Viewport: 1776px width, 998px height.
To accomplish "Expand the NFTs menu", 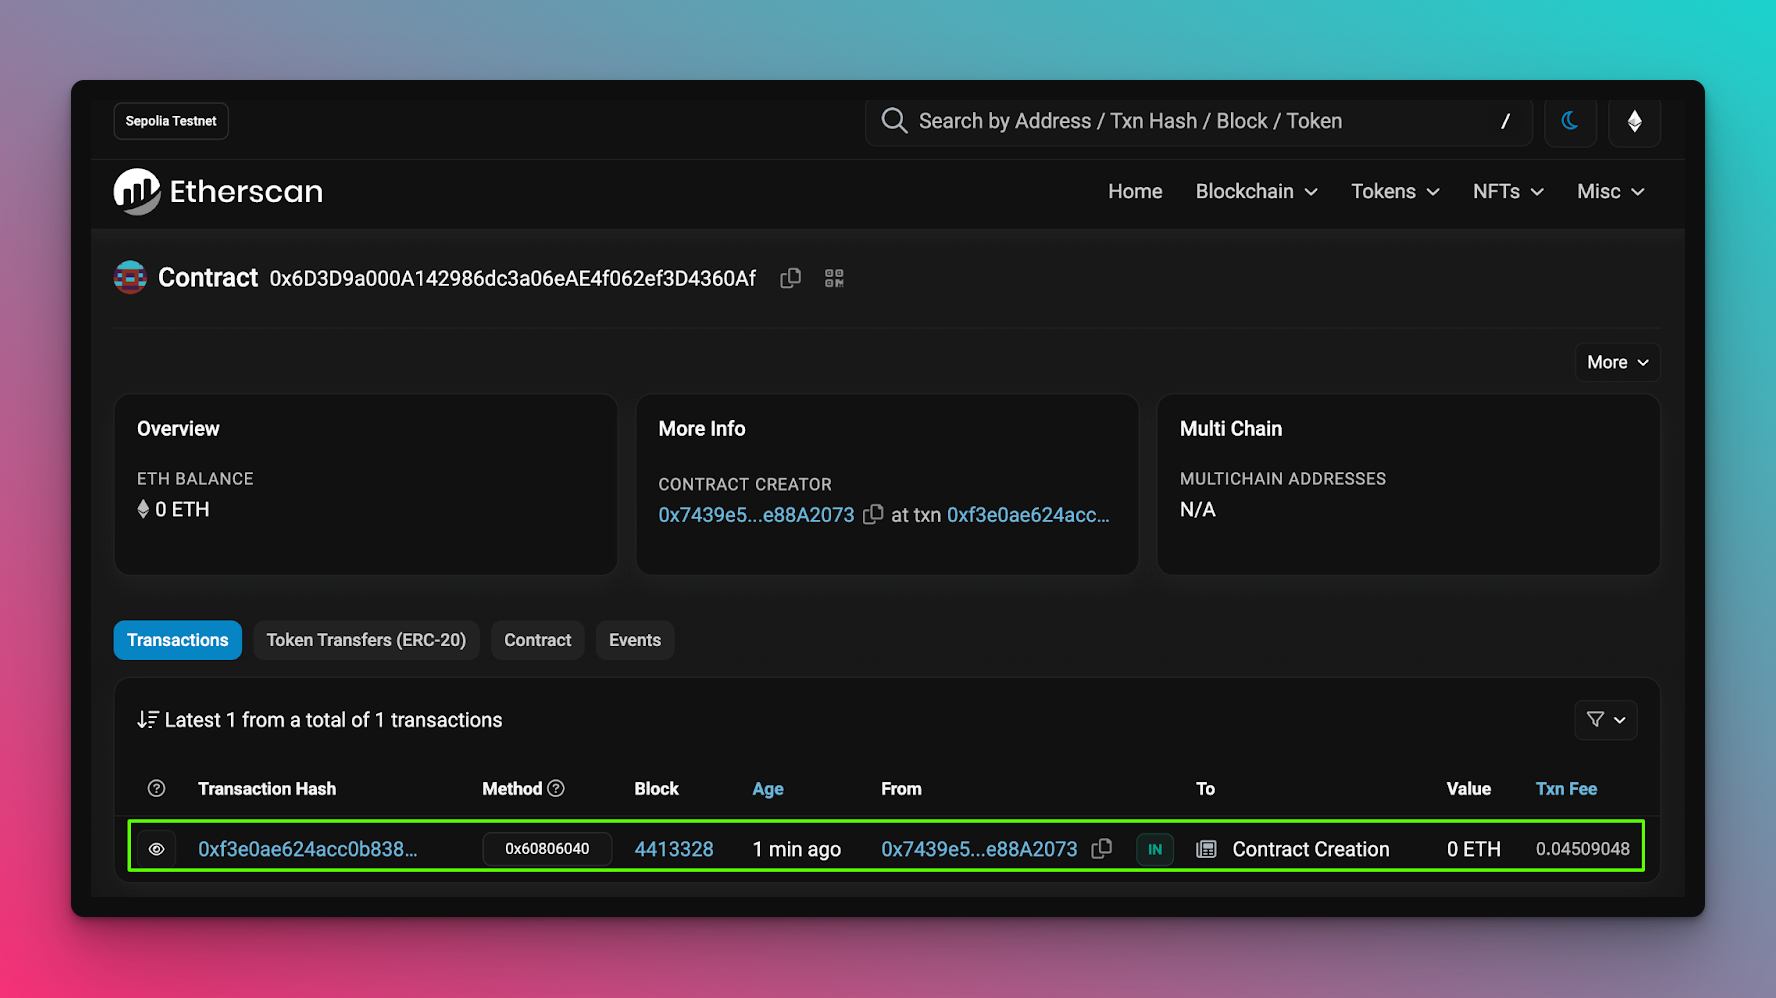I will (x=1508, y=191).
